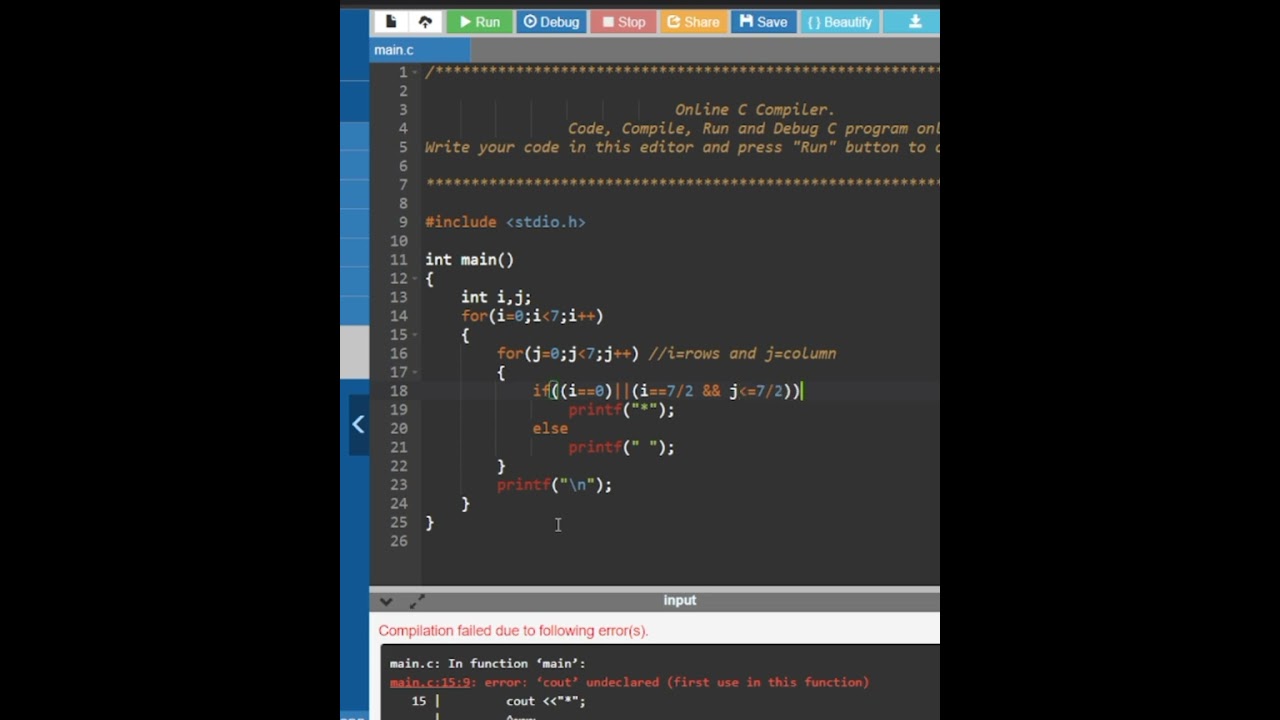The width and height of the screenshot is (1280, 720).
Task: Collapse the outer for loop fold at line 15
Action: click(417, 335)
